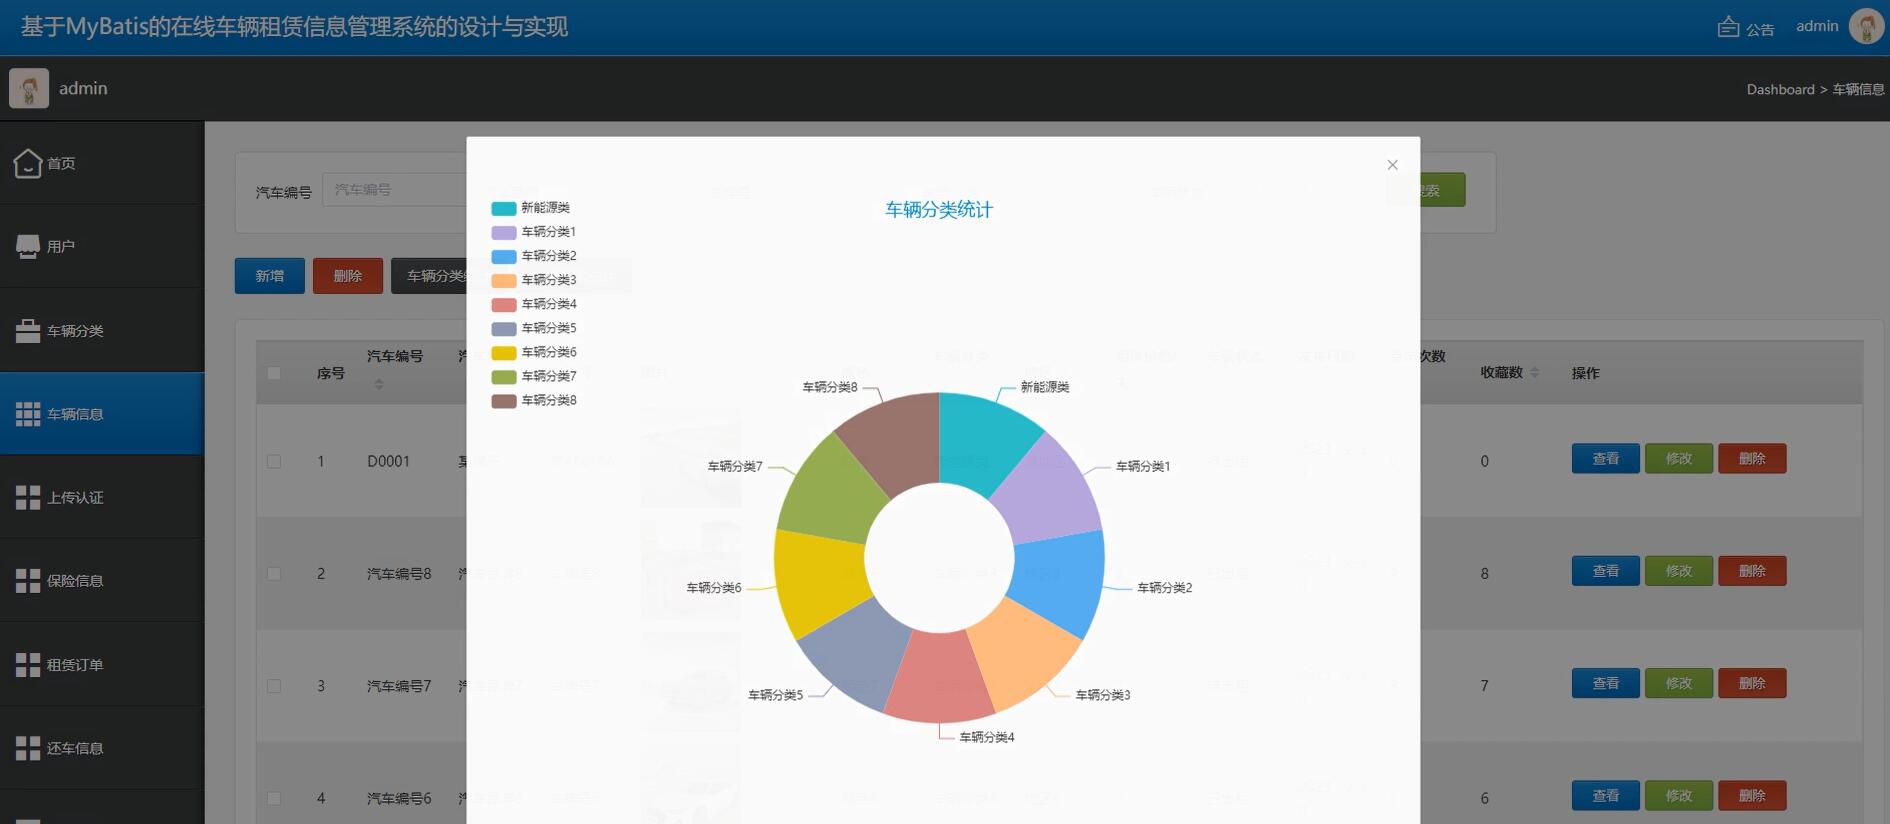Image resolution: width=1890 pixels, height=824 pixels.
Task: Sort by 汽车编号 column arrows
Action: 379,384
